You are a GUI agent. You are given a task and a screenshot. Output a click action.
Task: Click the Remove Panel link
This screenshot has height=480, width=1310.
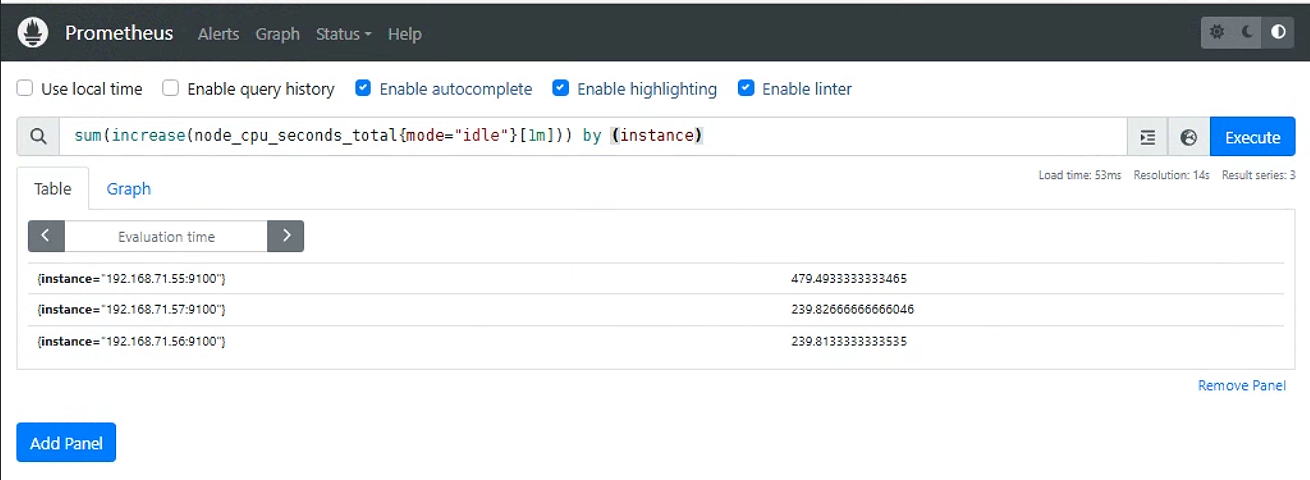[1242, 385]
